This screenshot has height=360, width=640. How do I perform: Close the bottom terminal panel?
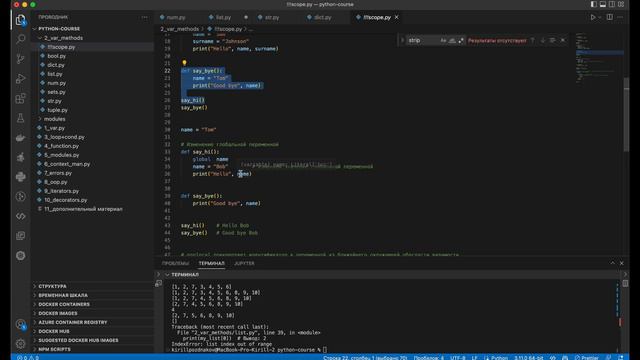click(x=622, y=263)
